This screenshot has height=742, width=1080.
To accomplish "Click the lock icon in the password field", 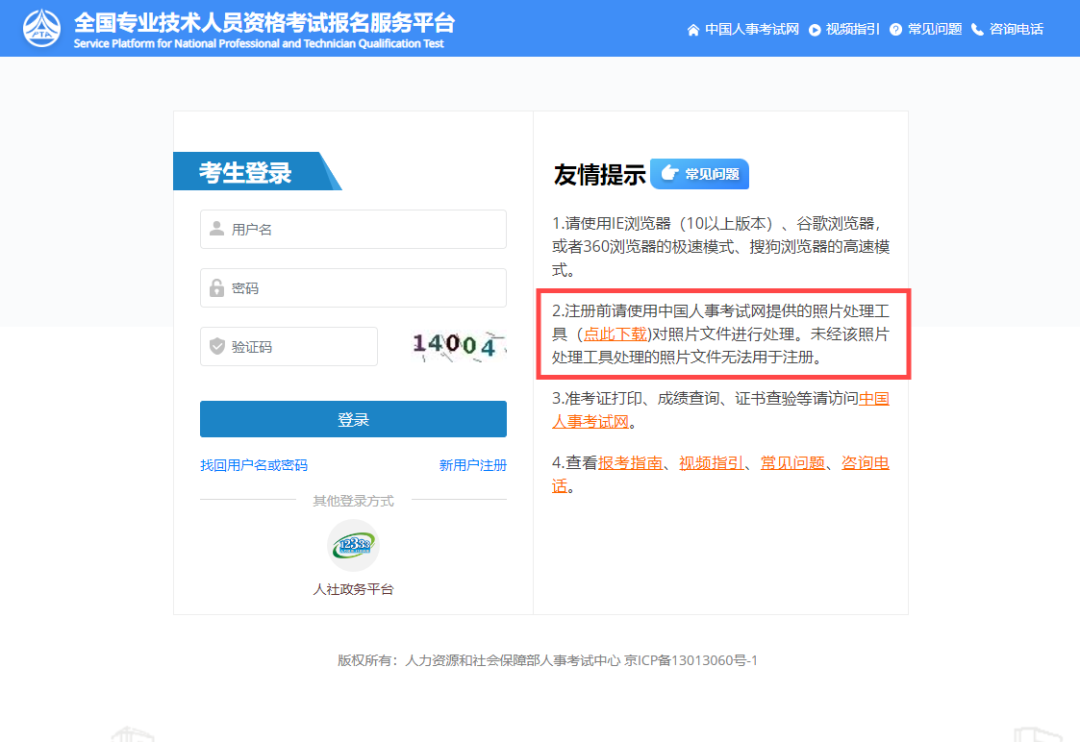I will [216, 288].
